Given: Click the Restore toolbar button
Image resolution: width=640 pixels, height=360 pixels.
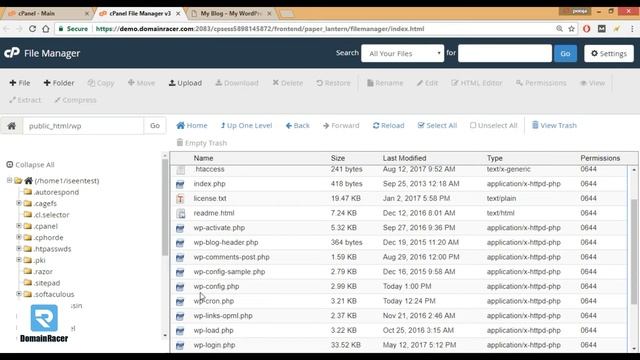Looking at the screenshot, I should (x=333, y=83).
